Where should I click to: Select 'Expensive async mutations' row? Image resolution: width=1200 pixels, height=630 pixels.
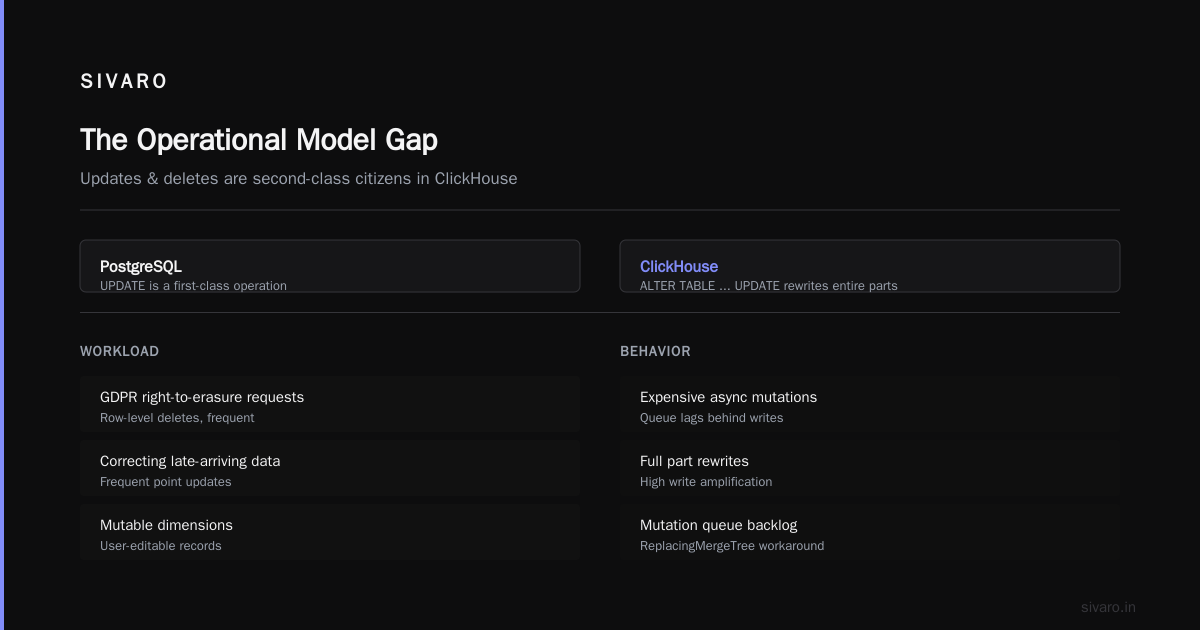point(870,404)
